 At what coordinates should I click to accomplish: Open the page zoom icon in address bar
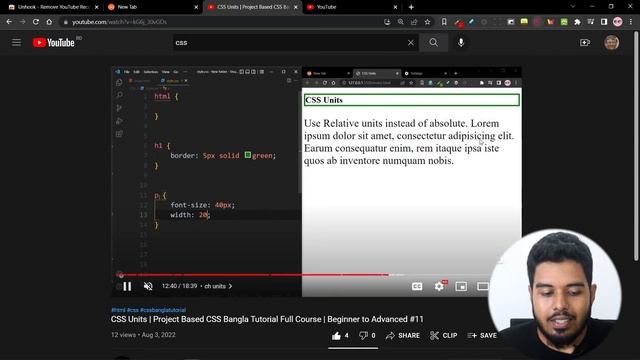click(x=400, y=22)
